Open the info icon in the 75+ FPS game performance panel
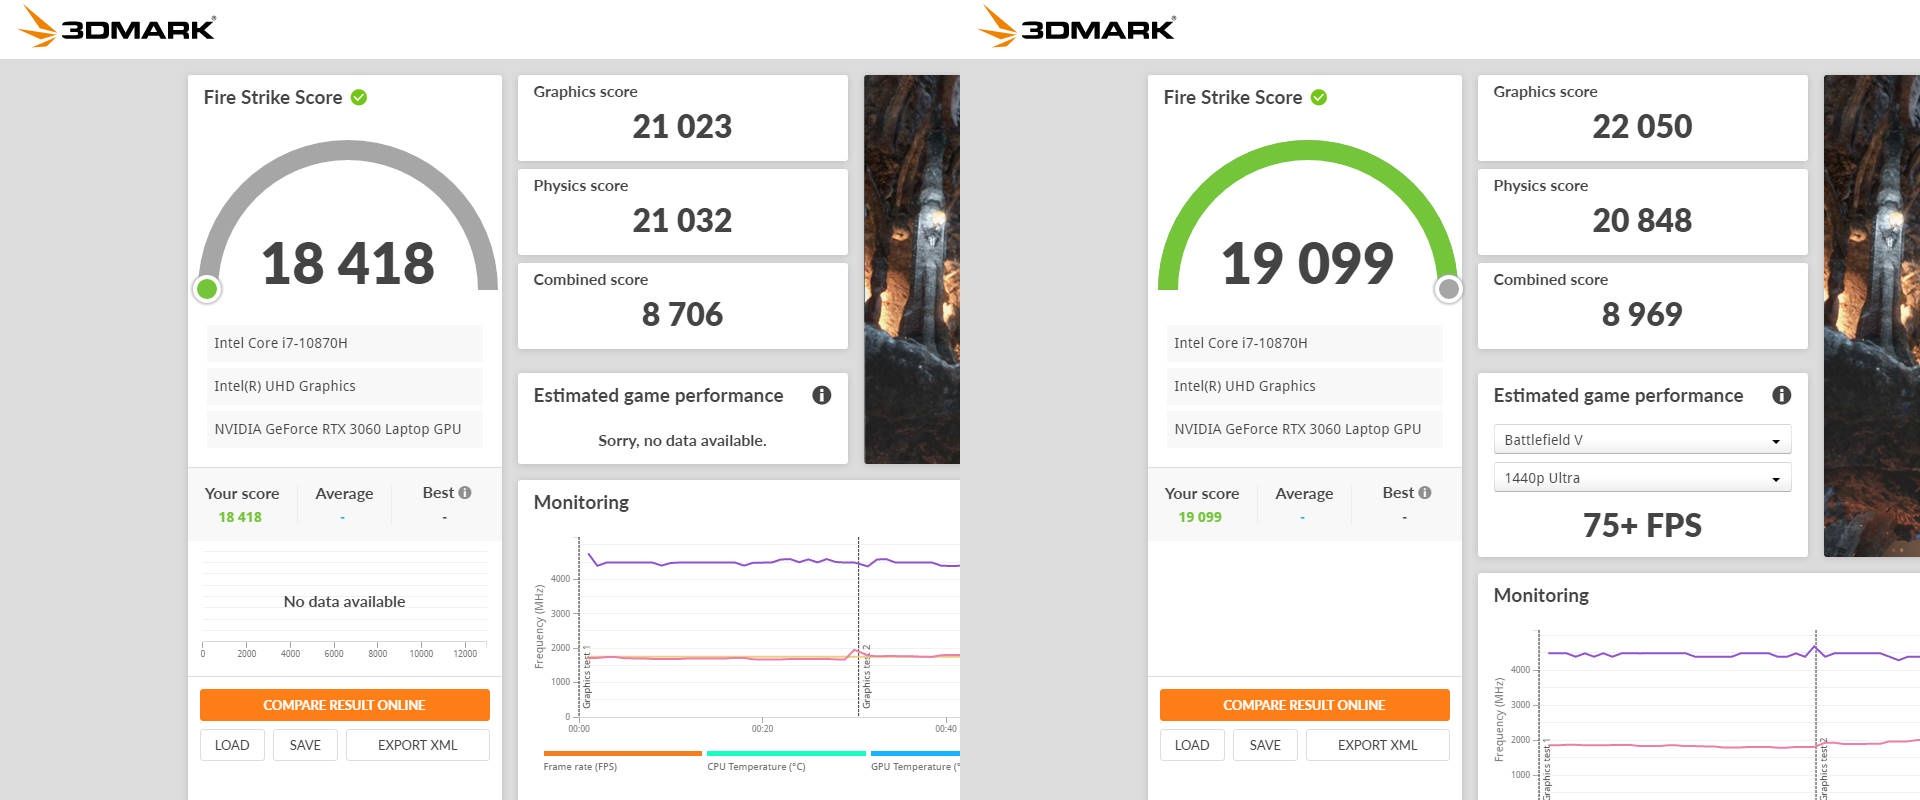 pos(1782,395)
